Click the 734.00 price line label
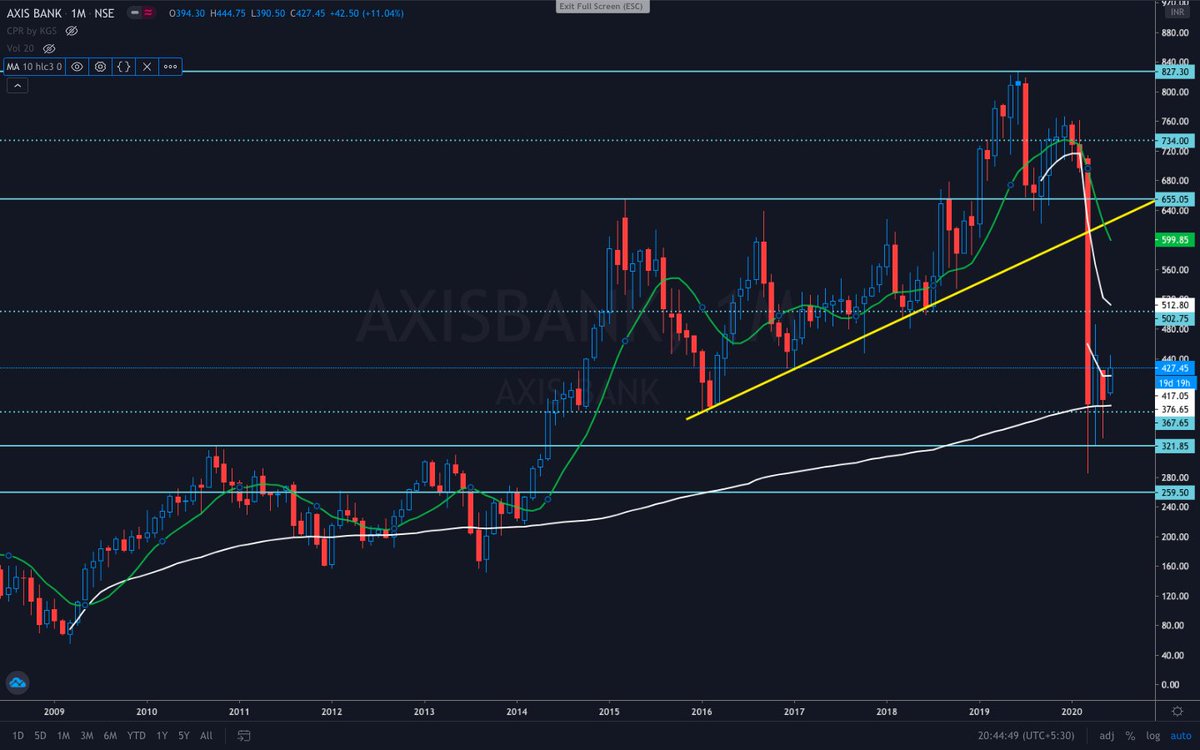 pos(1176,141)
